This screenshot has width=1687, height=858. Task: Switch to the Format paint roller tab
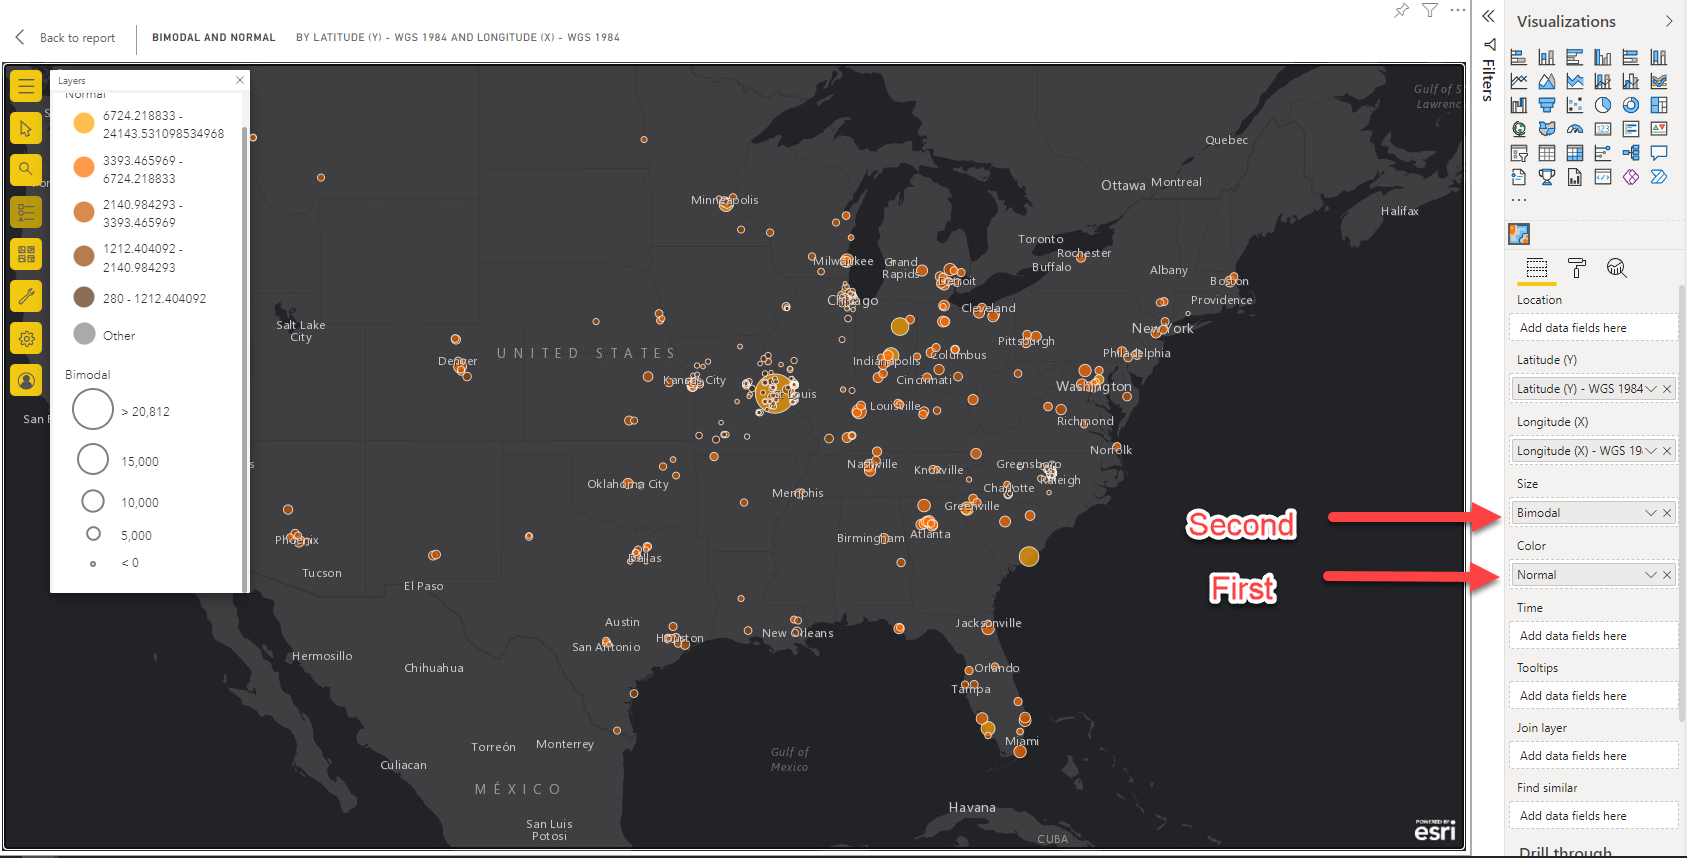coord(1577,268)
